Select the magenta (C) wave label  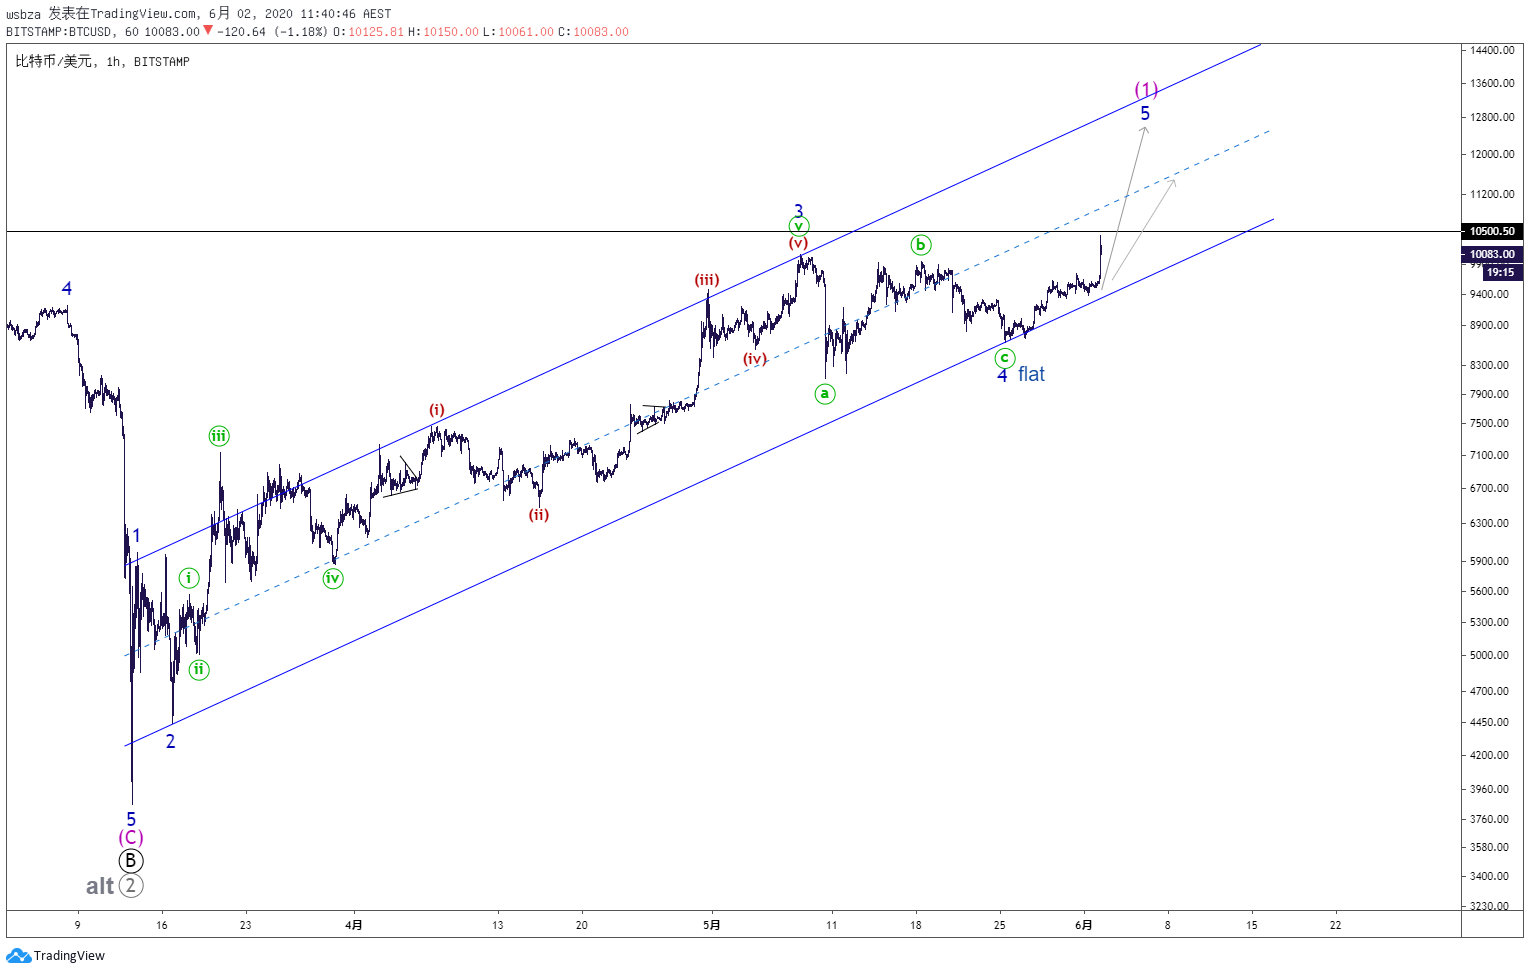(x=131, y=838)
